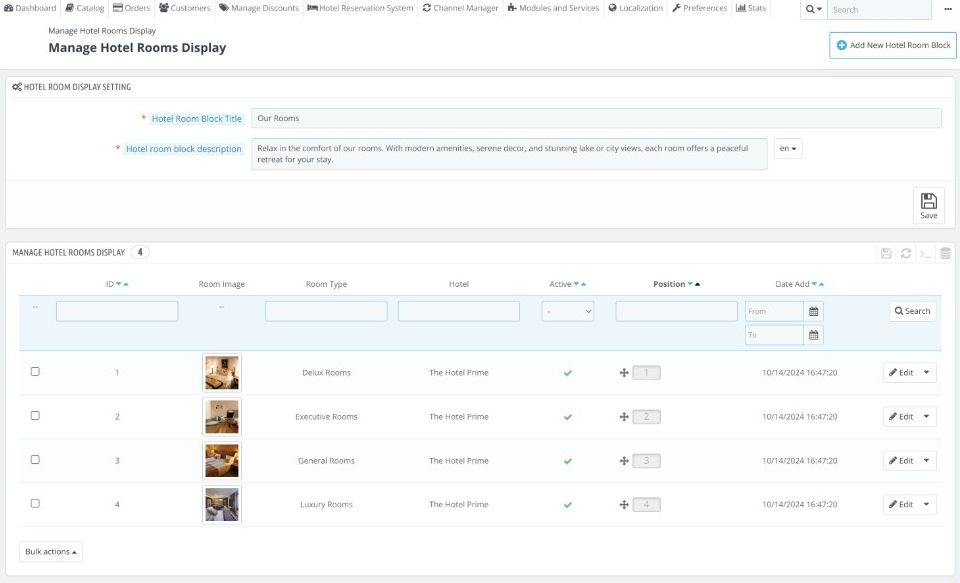Click the export/save icon in list toolbar
The width and height of the screenshot is (960, 583).
point(886,254)
